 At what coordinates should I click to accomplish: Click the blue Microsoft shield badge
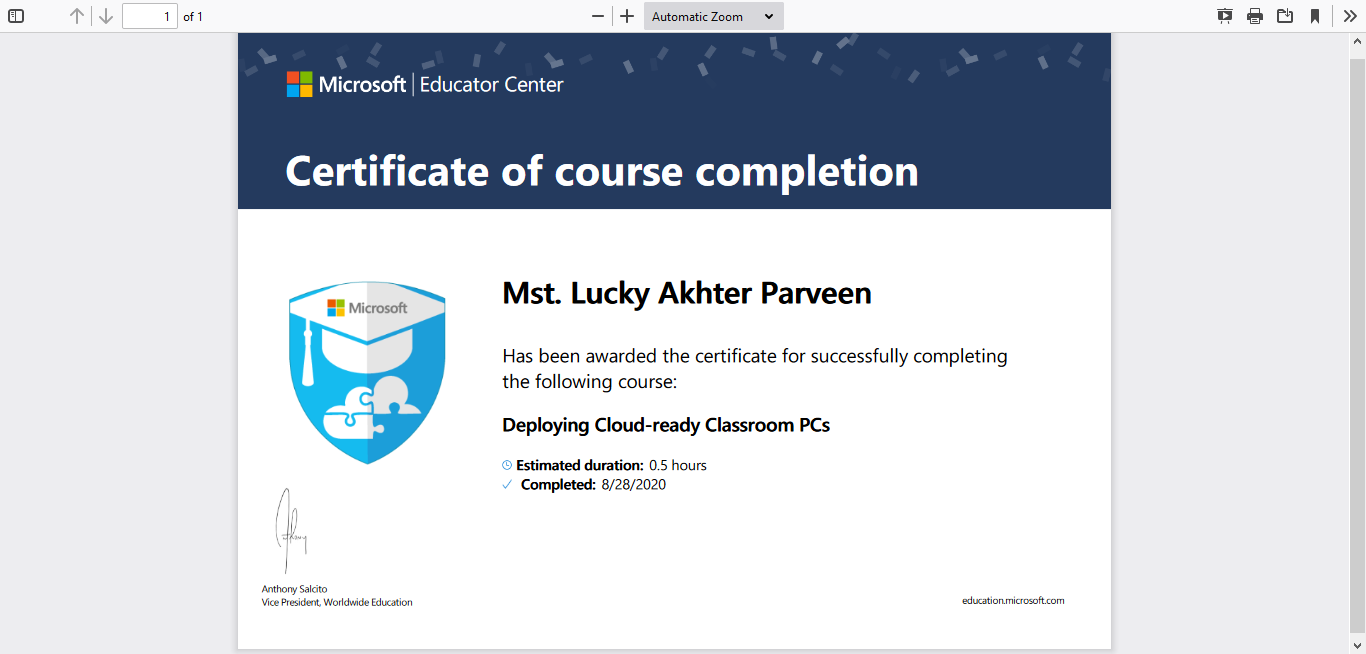click(x=367, y=372)
